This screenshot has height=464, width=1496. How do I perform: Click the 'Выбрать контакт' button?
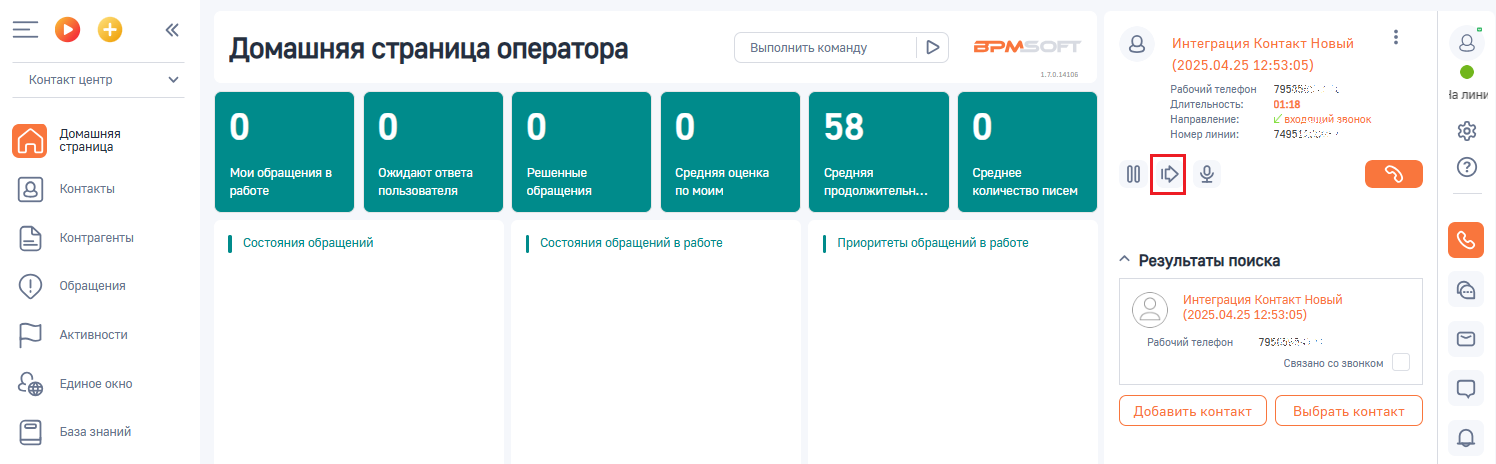(x=1348, y=411)
